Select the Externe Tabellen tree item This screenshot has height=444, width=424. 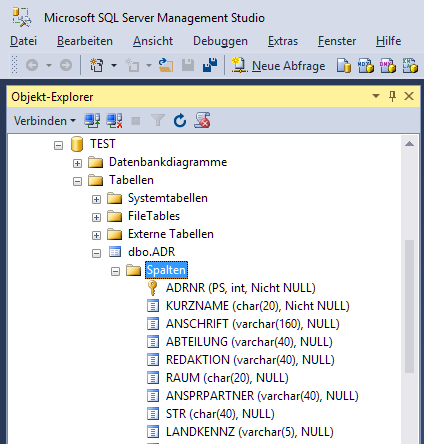(x=171, y=234)
